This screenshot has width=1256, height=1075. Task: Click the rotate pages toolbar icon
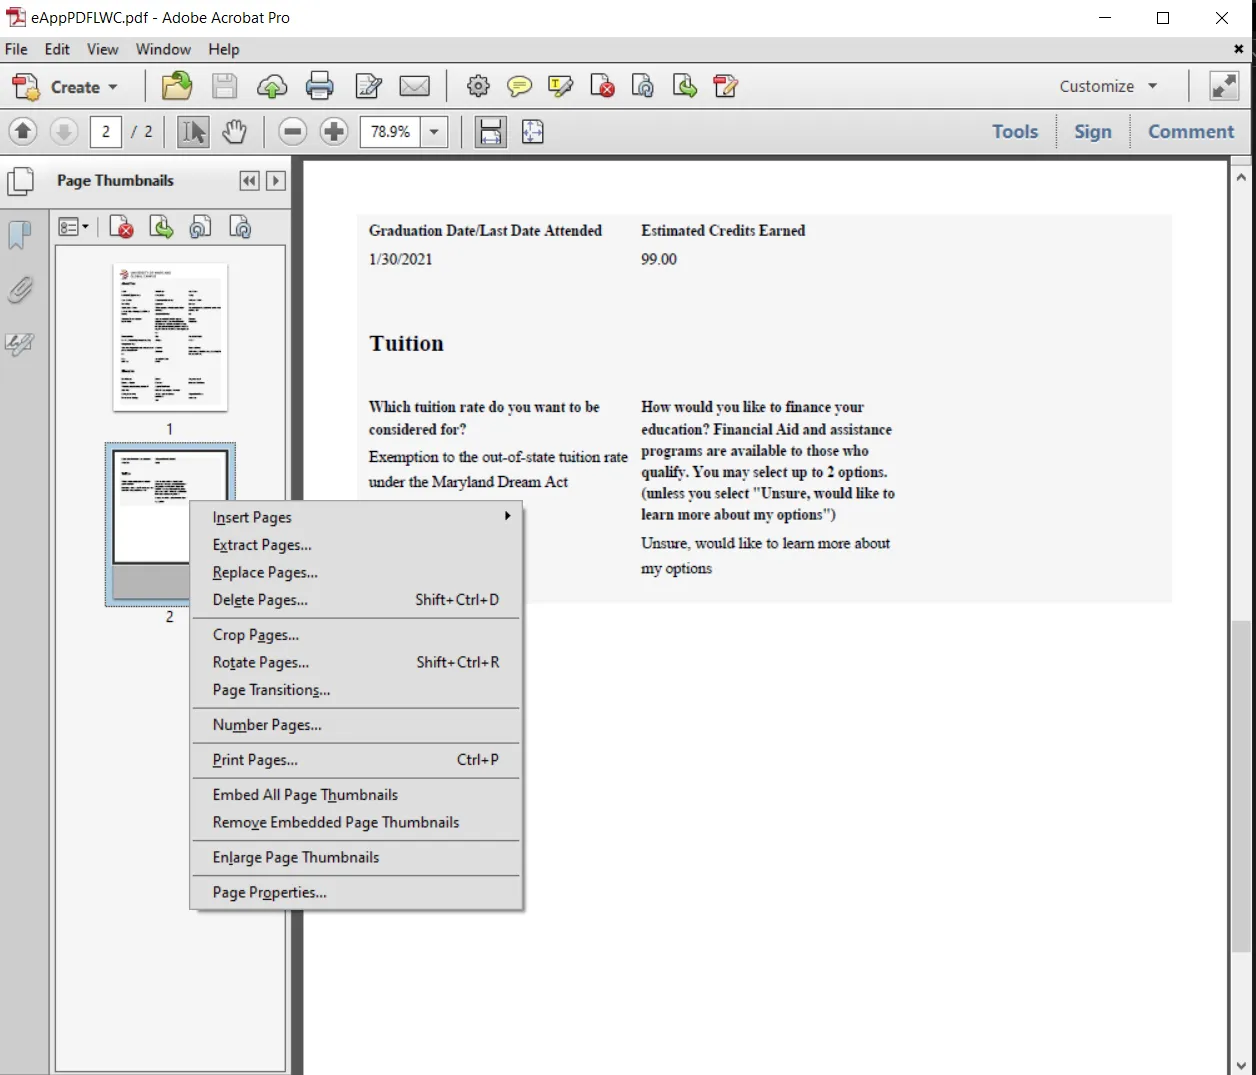coord(643,87)
